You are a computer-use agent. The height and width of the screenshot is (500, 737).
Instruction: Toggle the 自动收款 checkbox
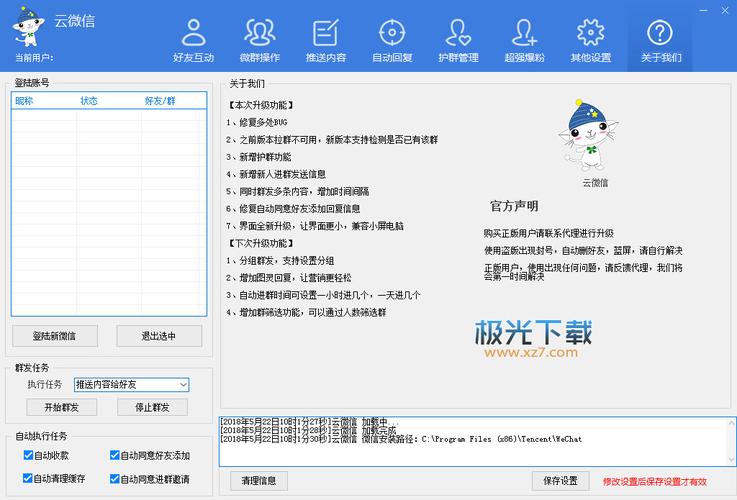click(x=28, y=455)
